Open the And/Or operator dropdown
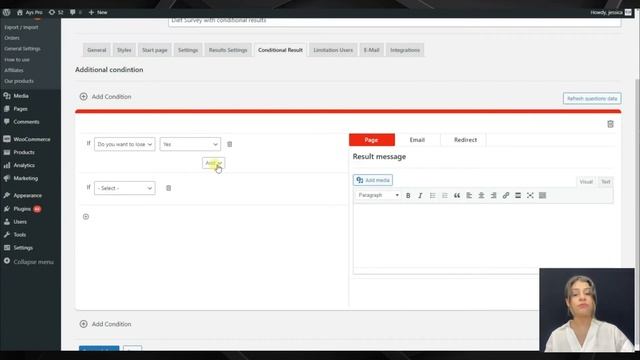 click(213, 163)
